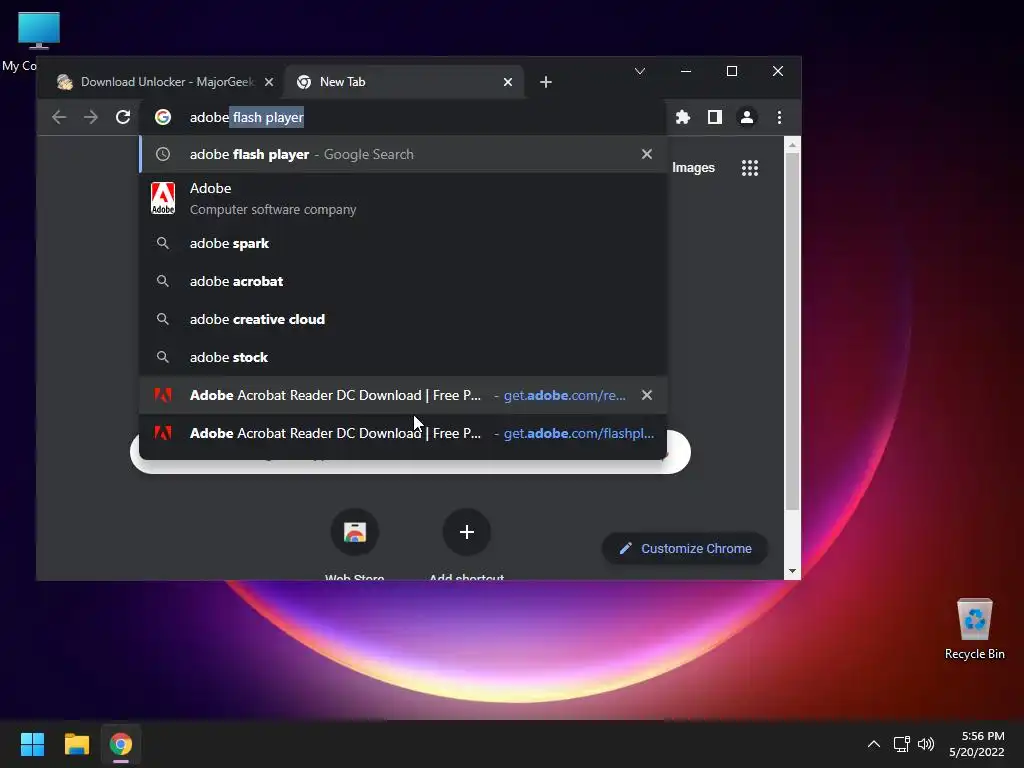The height and width of the screenshot is (768, 1024).
Task: Open the Extensions puzzle icon
Action: (682, 117)
